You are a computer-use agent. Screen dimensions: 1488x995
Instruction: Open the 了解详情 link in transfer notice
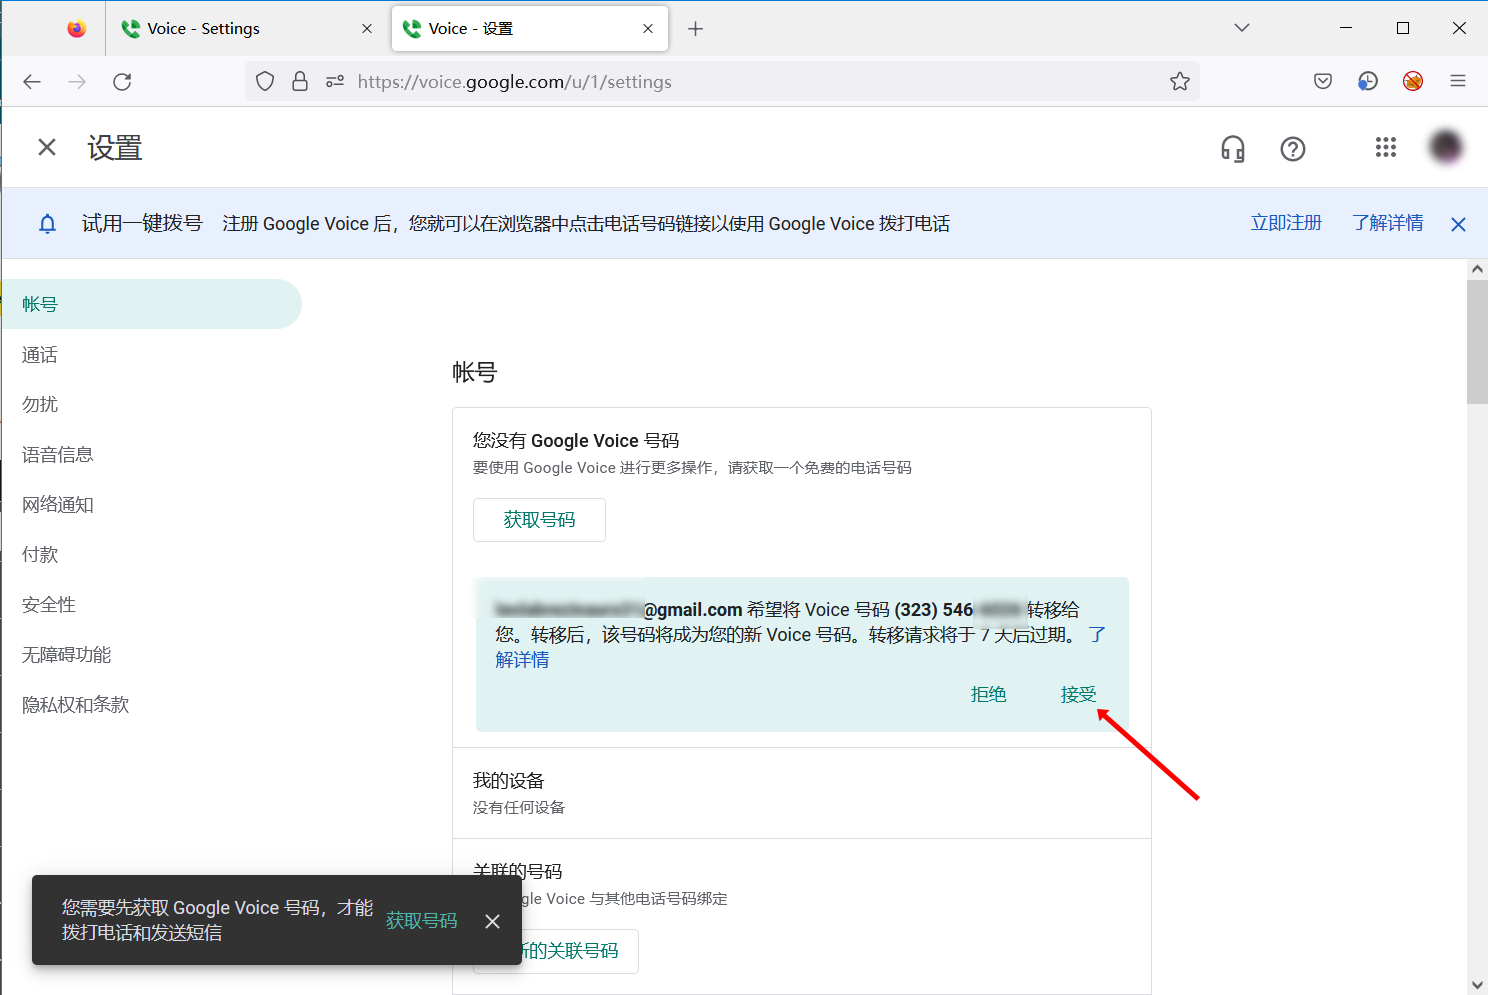tap(522, 660)
